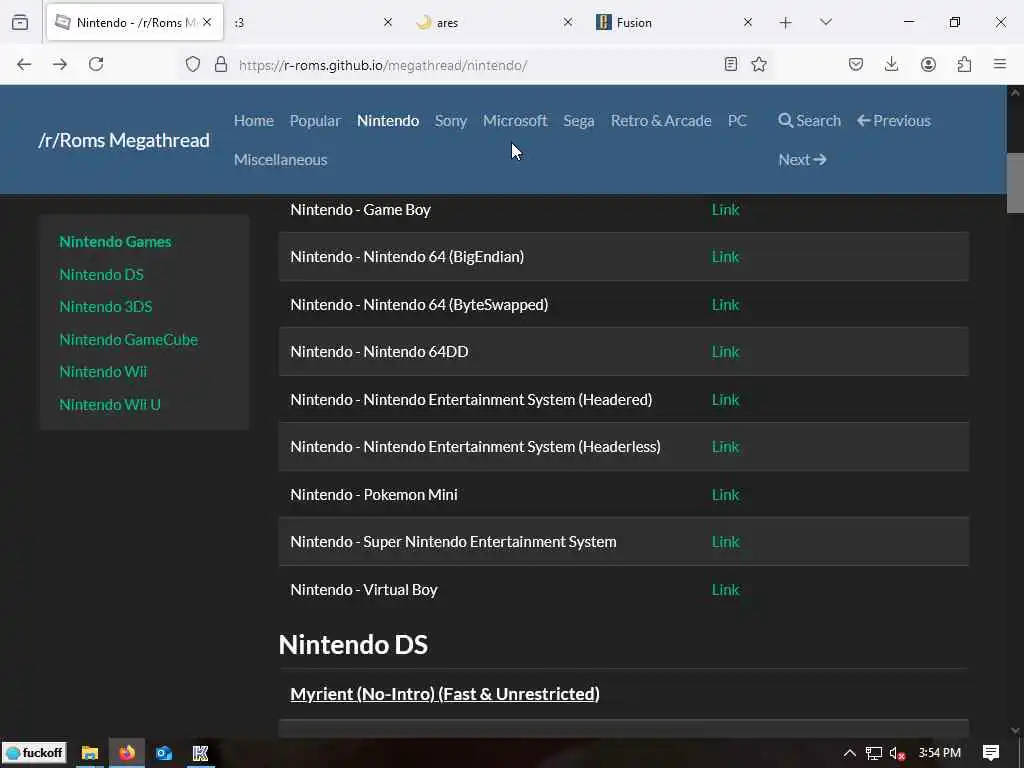Open Link for NES (Headerless)
Image resolution: width=1024 pixels, height=768 pixels.
coord(725,447)
